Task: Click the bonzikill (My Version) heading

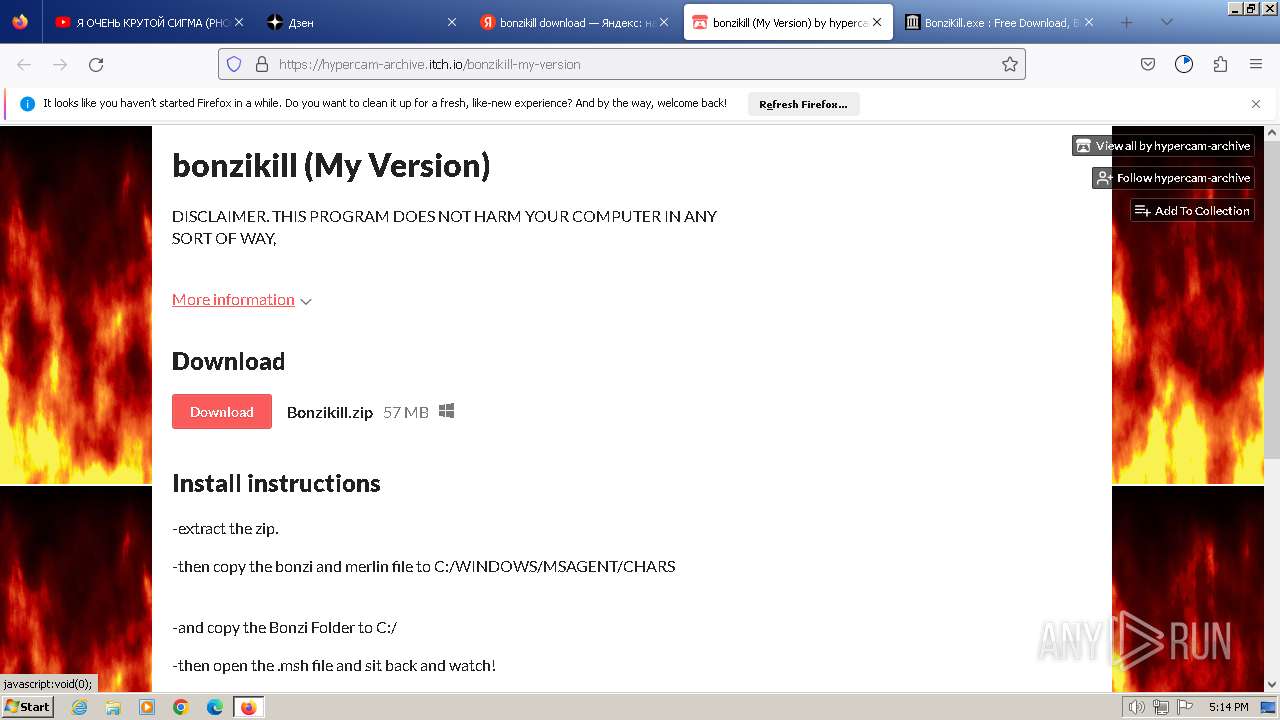Action: 331,165
